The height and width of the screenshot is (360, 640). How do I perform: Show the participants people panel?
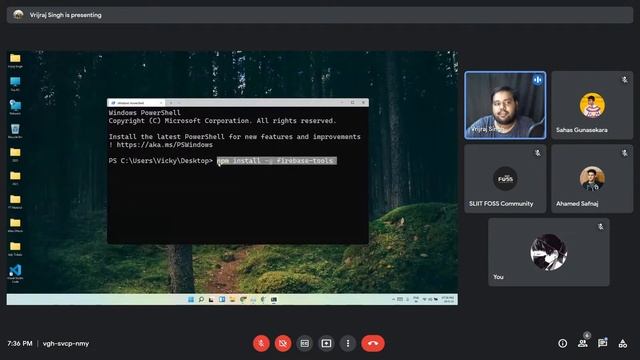(x=582, y=343)
